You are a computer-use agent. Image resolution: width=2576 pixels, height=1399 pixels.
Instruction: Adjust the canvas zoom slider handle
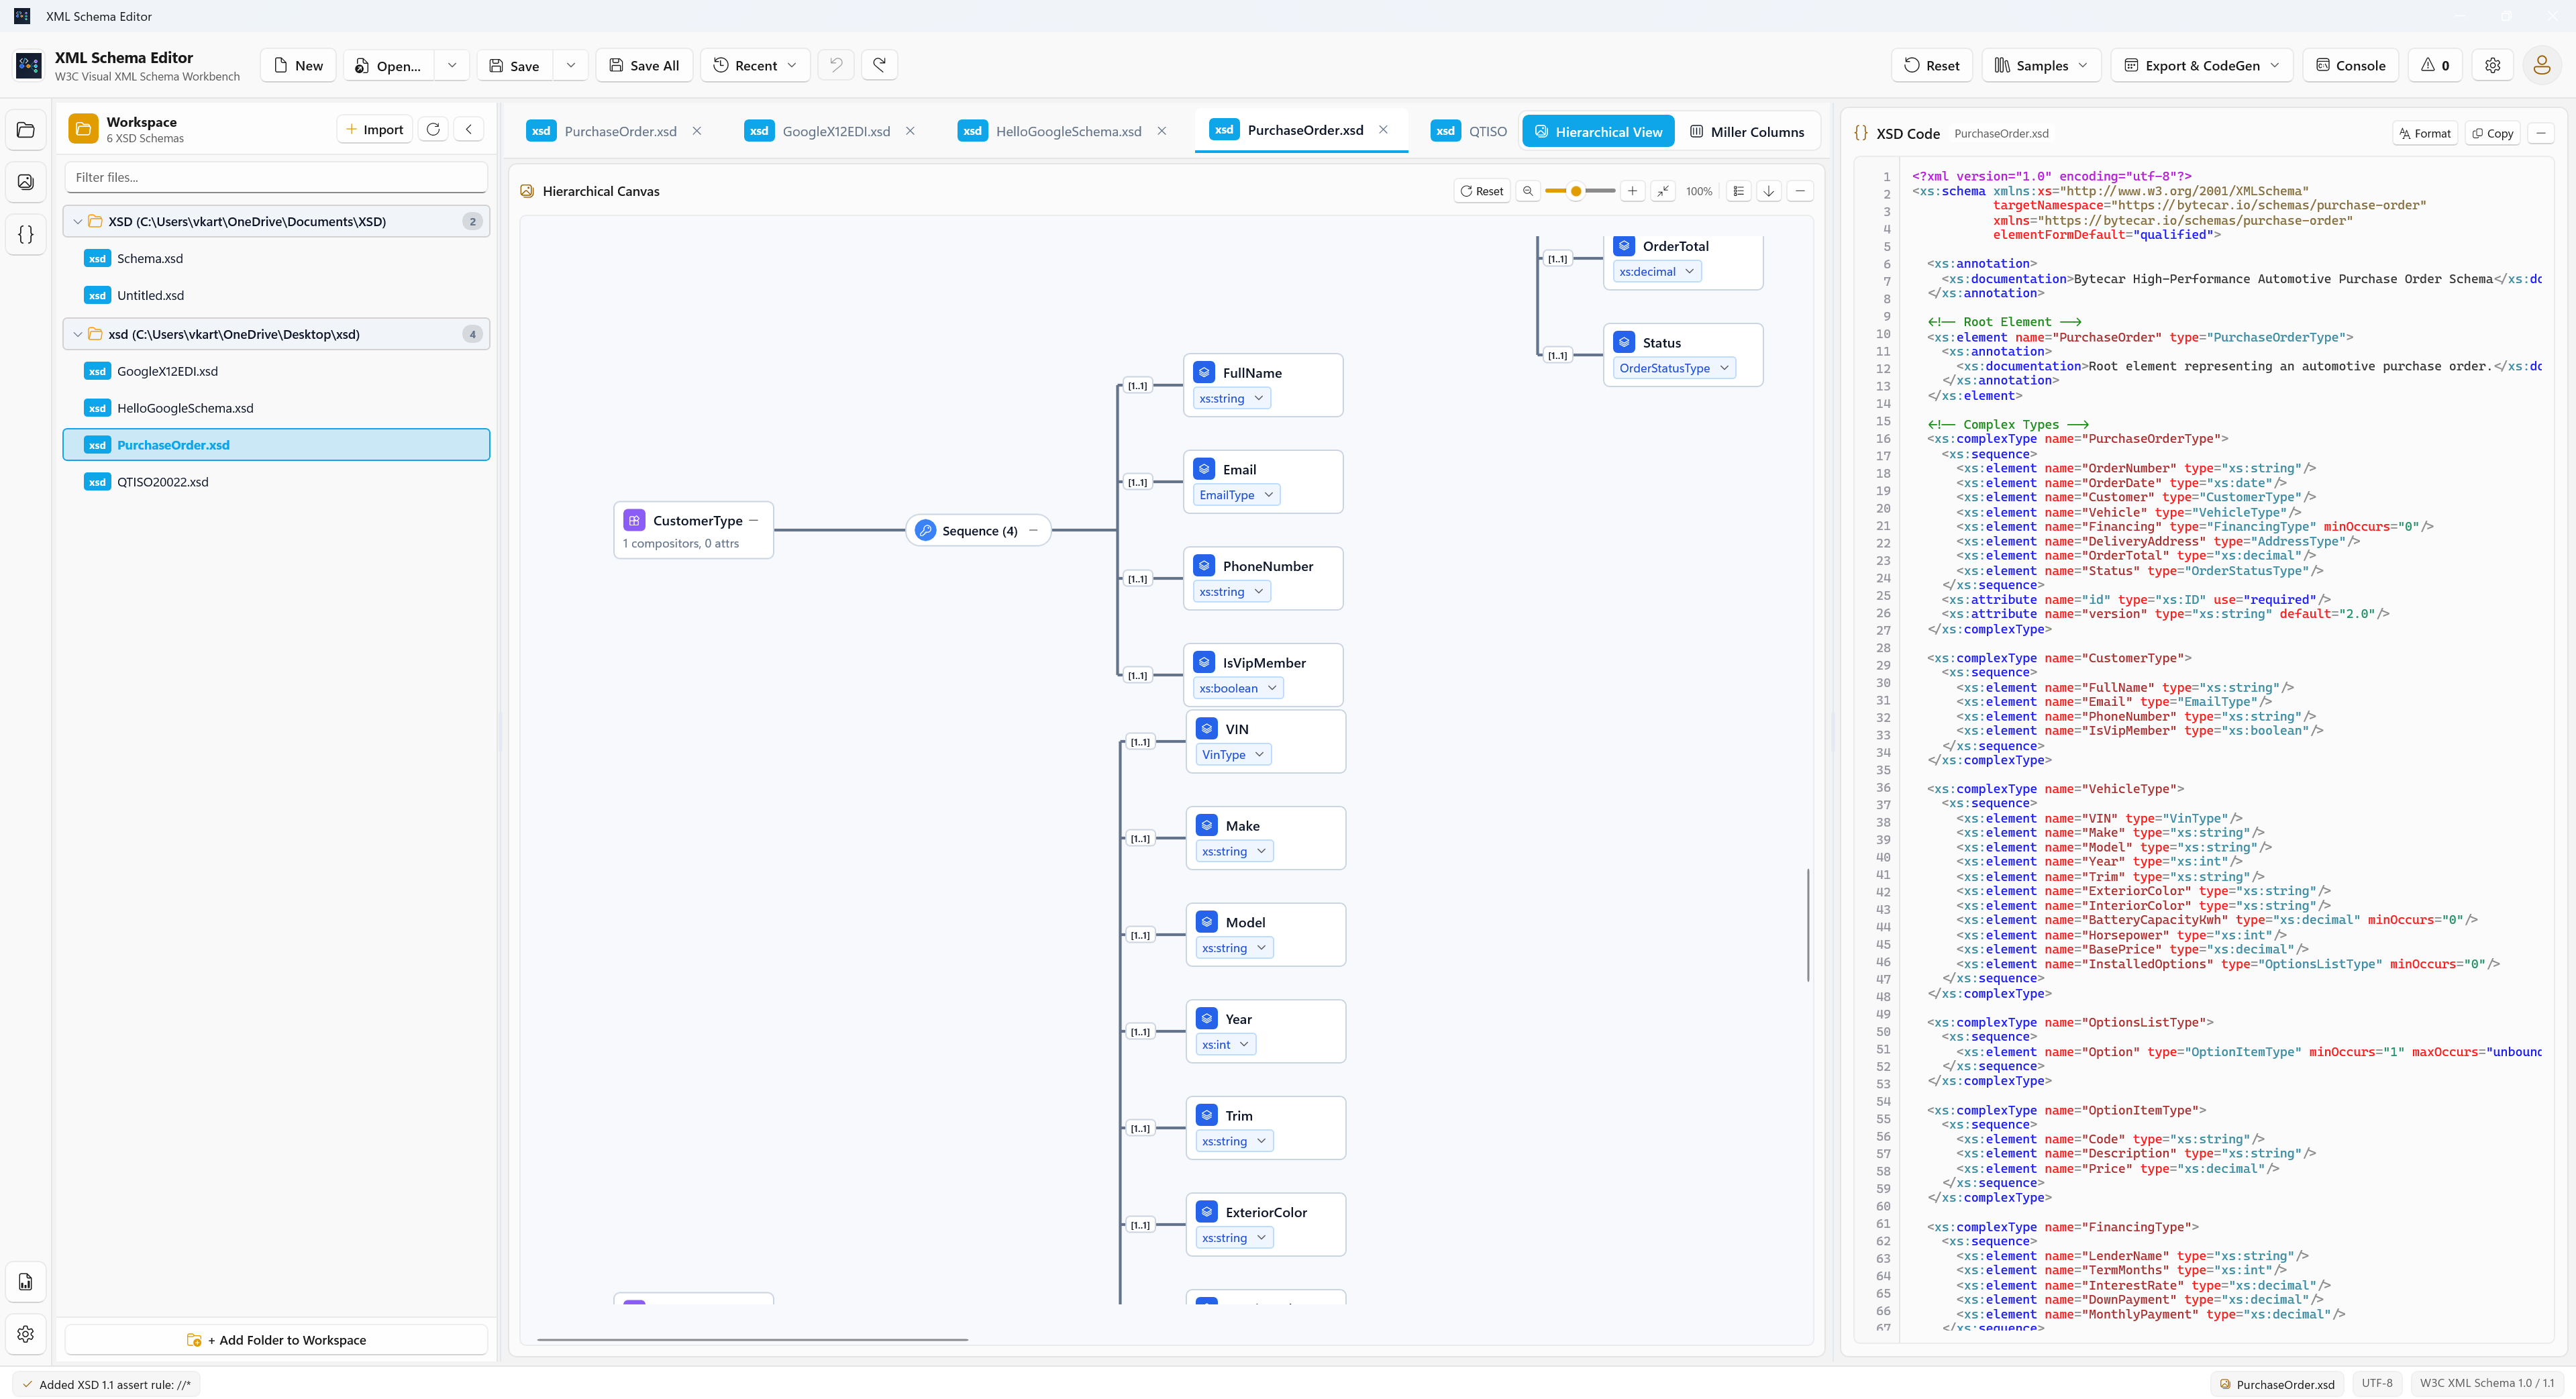click(1576, 191)
